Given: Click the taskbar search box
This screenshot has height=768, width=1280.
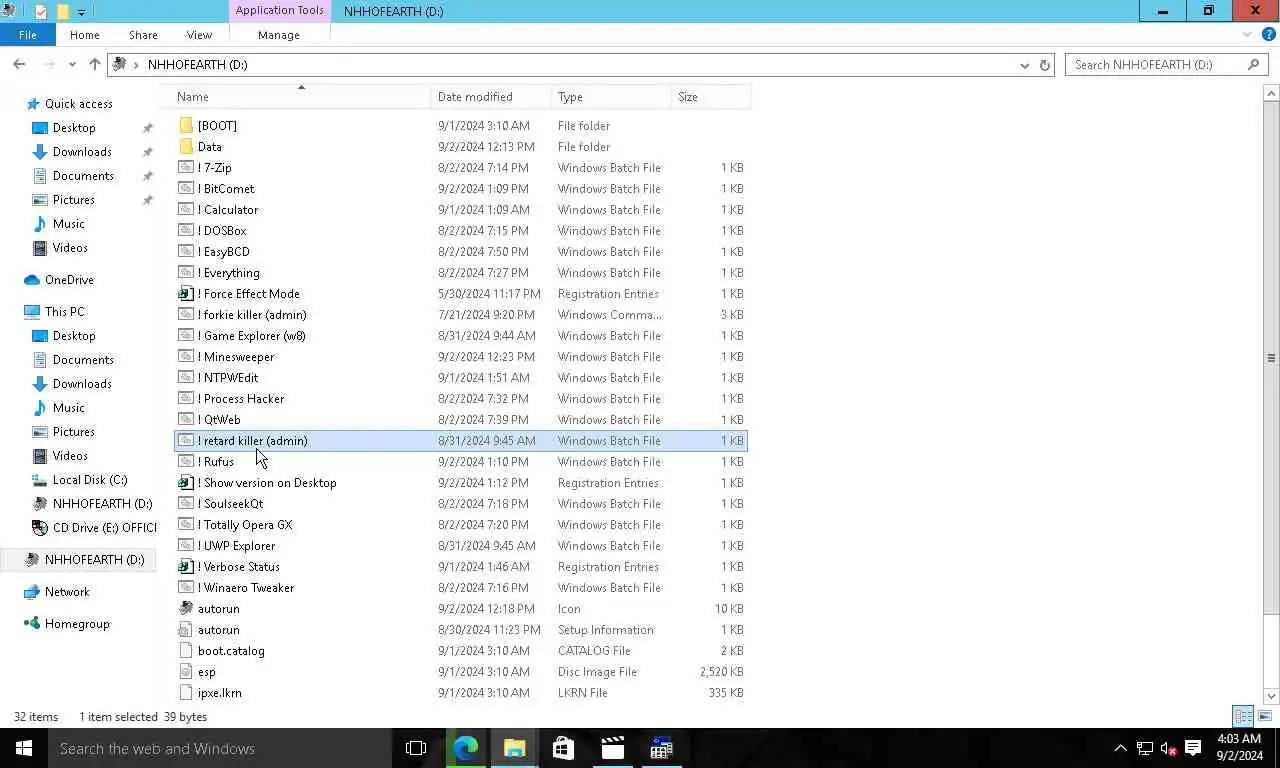Looking at the screenshot, I should pyautogui.click(x=220, y=748).
